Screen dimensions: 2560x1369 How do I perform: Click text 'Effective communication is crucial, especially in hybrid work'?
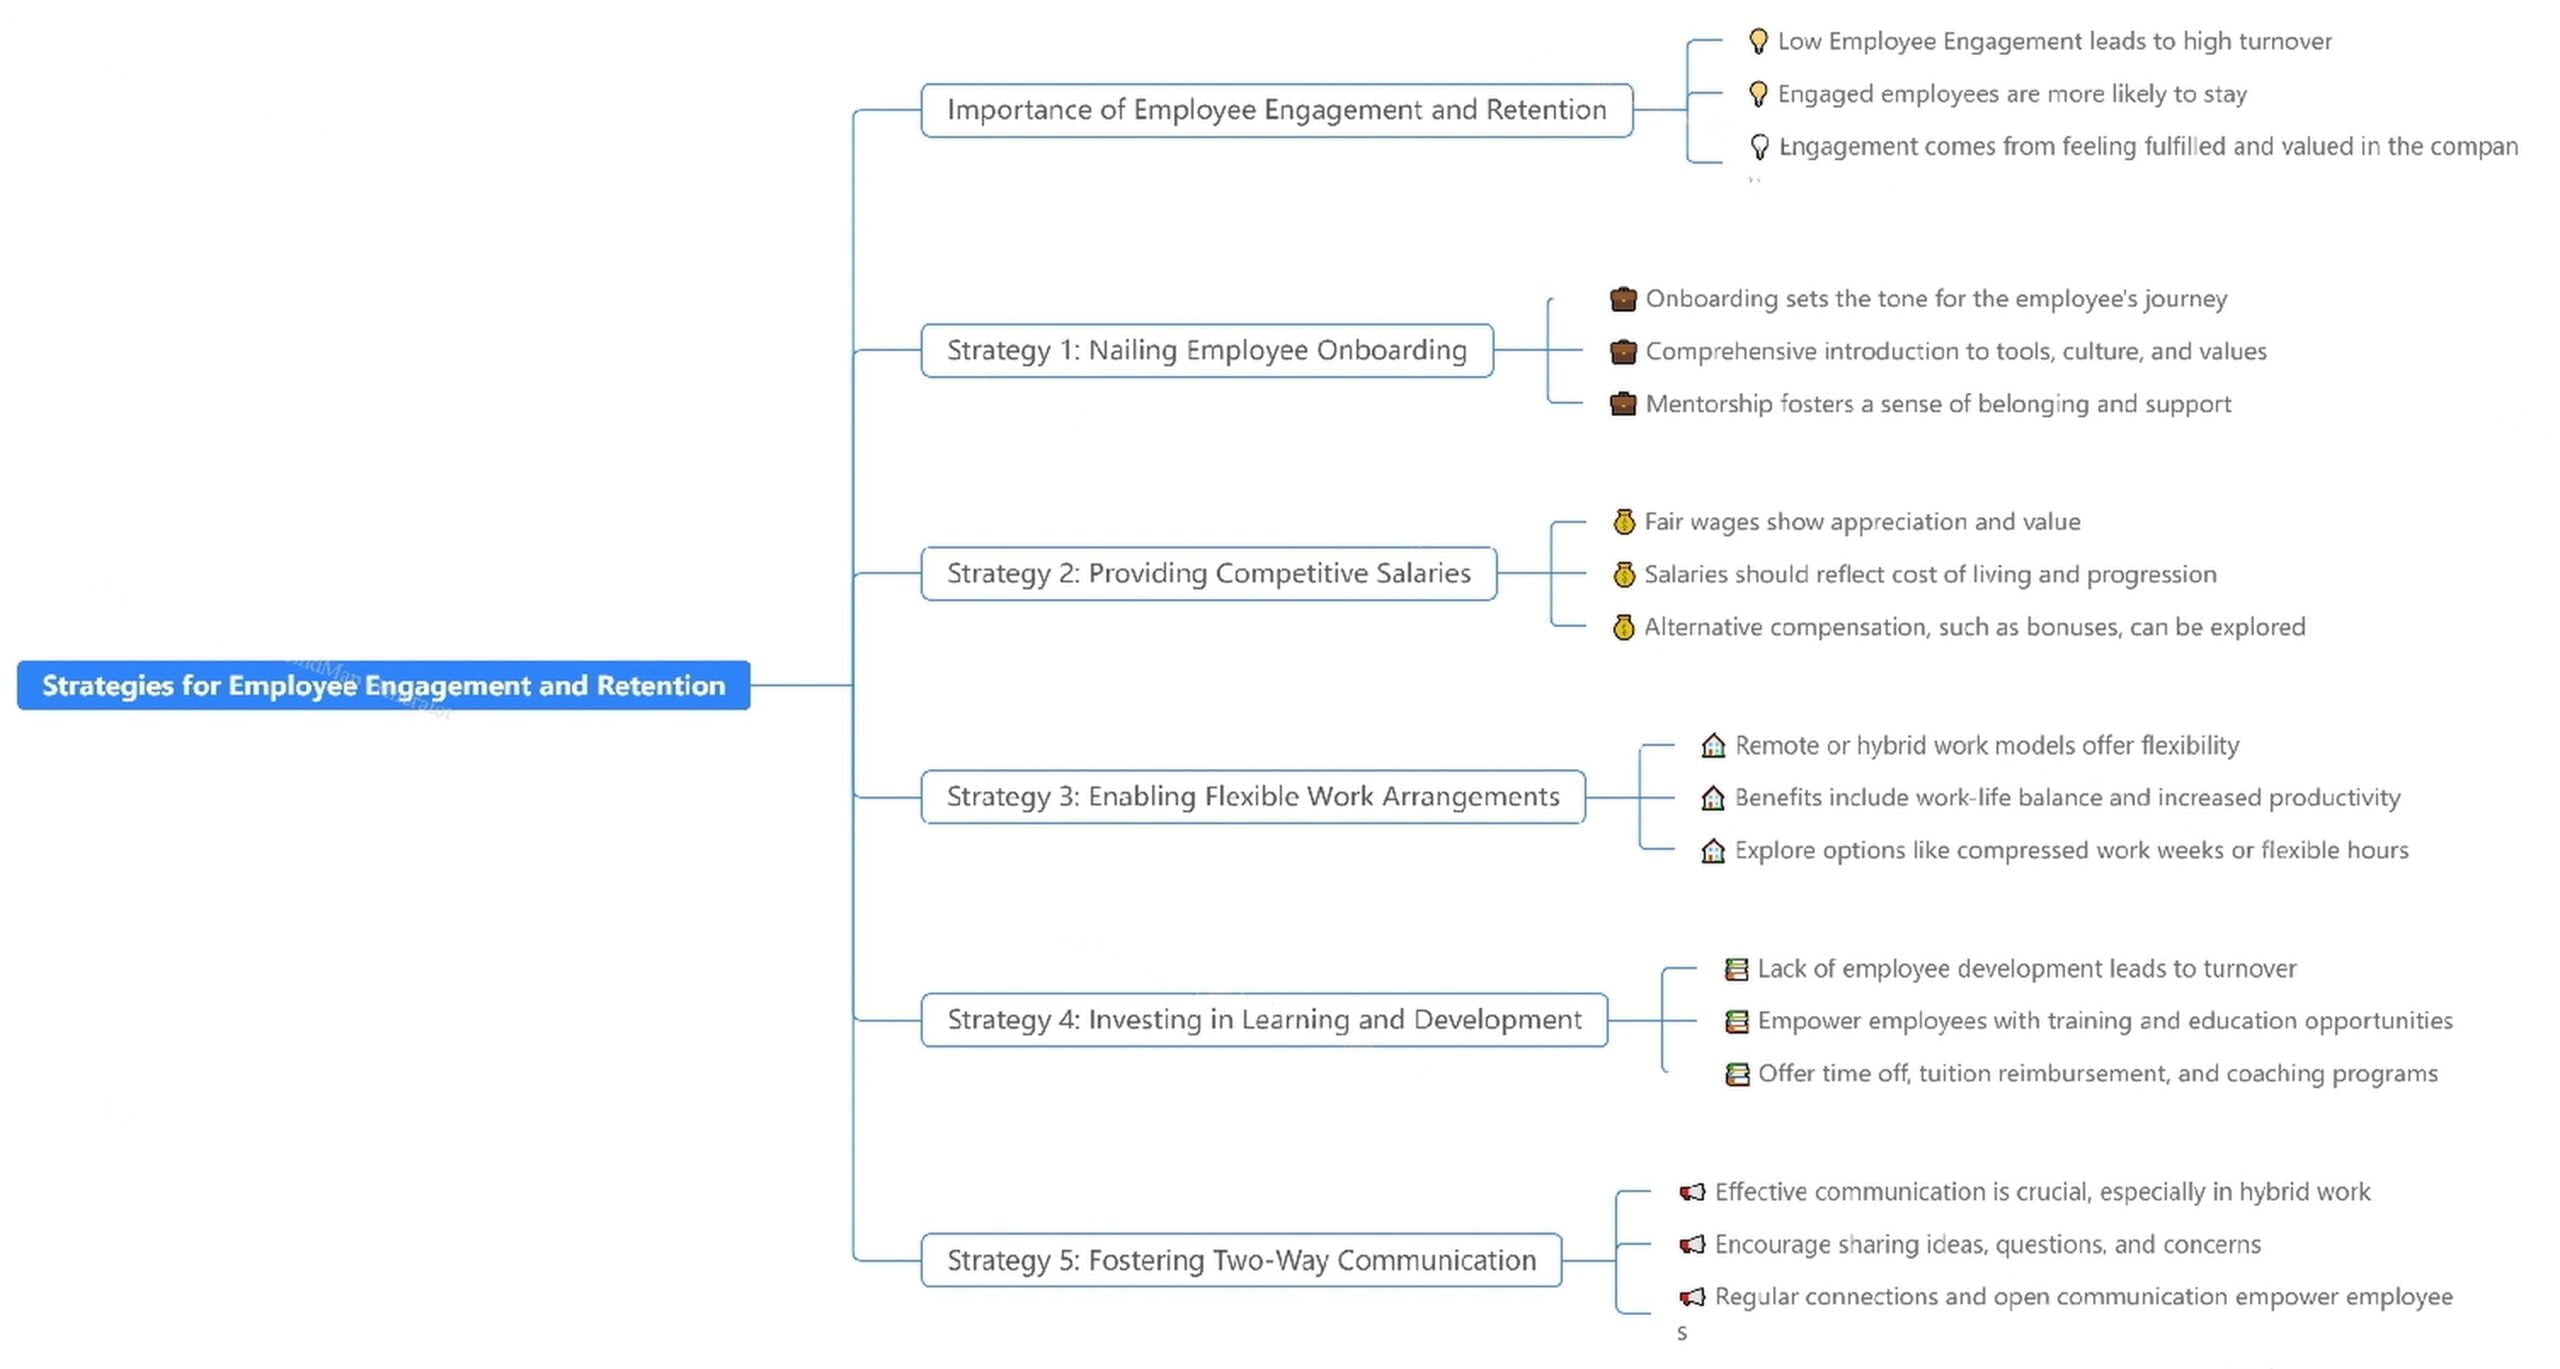pos(2042,1192)
